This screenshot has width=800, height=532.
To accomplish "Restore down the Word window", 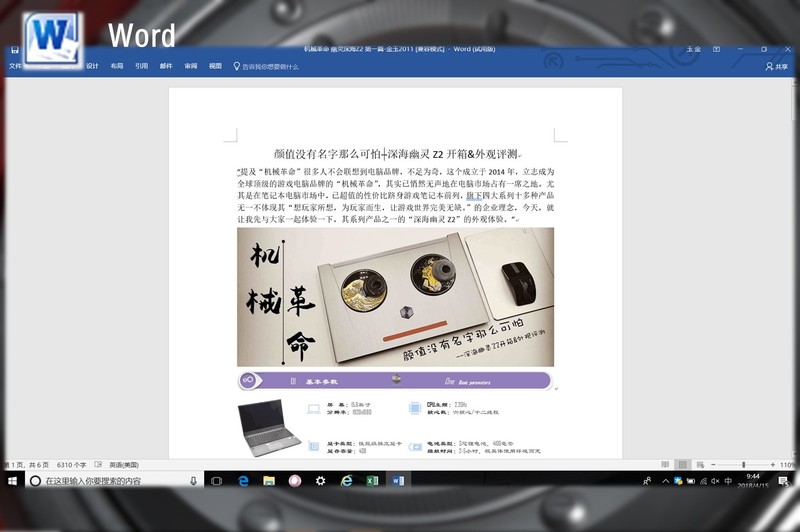I will pyautogui.click(x=764, y=49).
